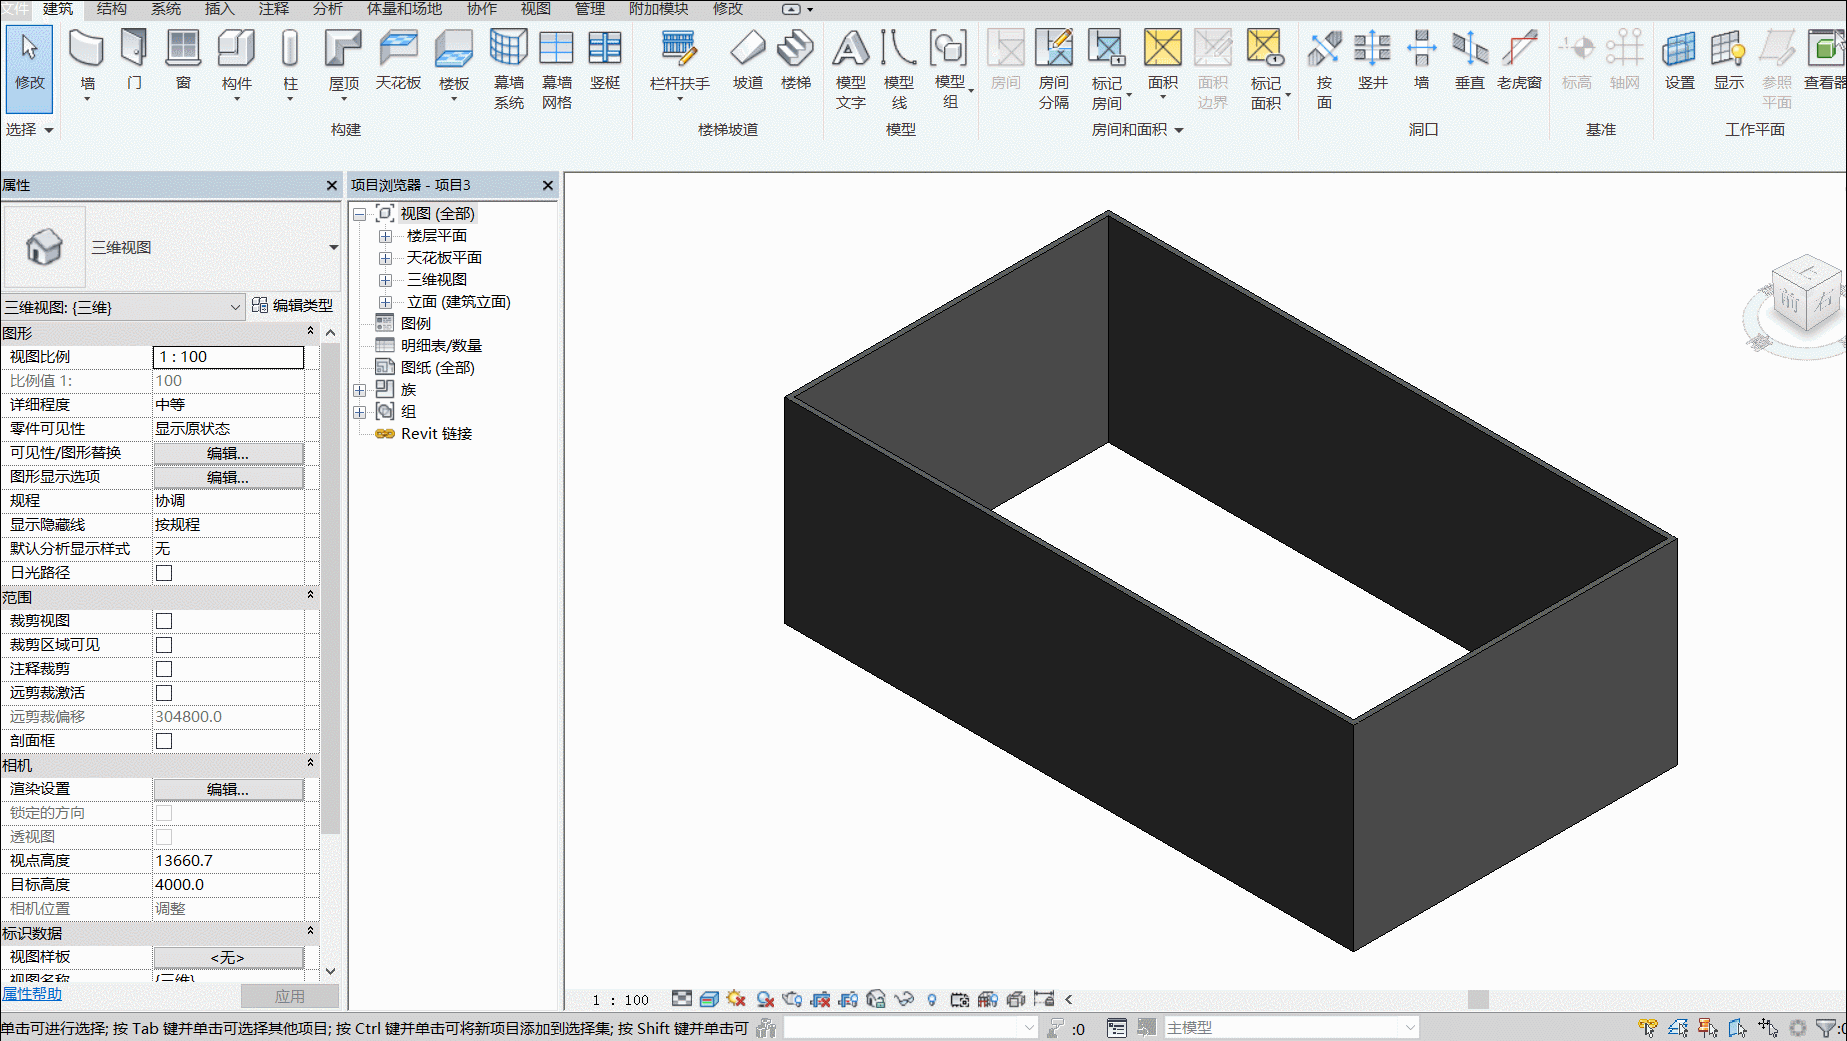Select the 墙 wall tool
1847x1041 pixels.
point(87,62)
